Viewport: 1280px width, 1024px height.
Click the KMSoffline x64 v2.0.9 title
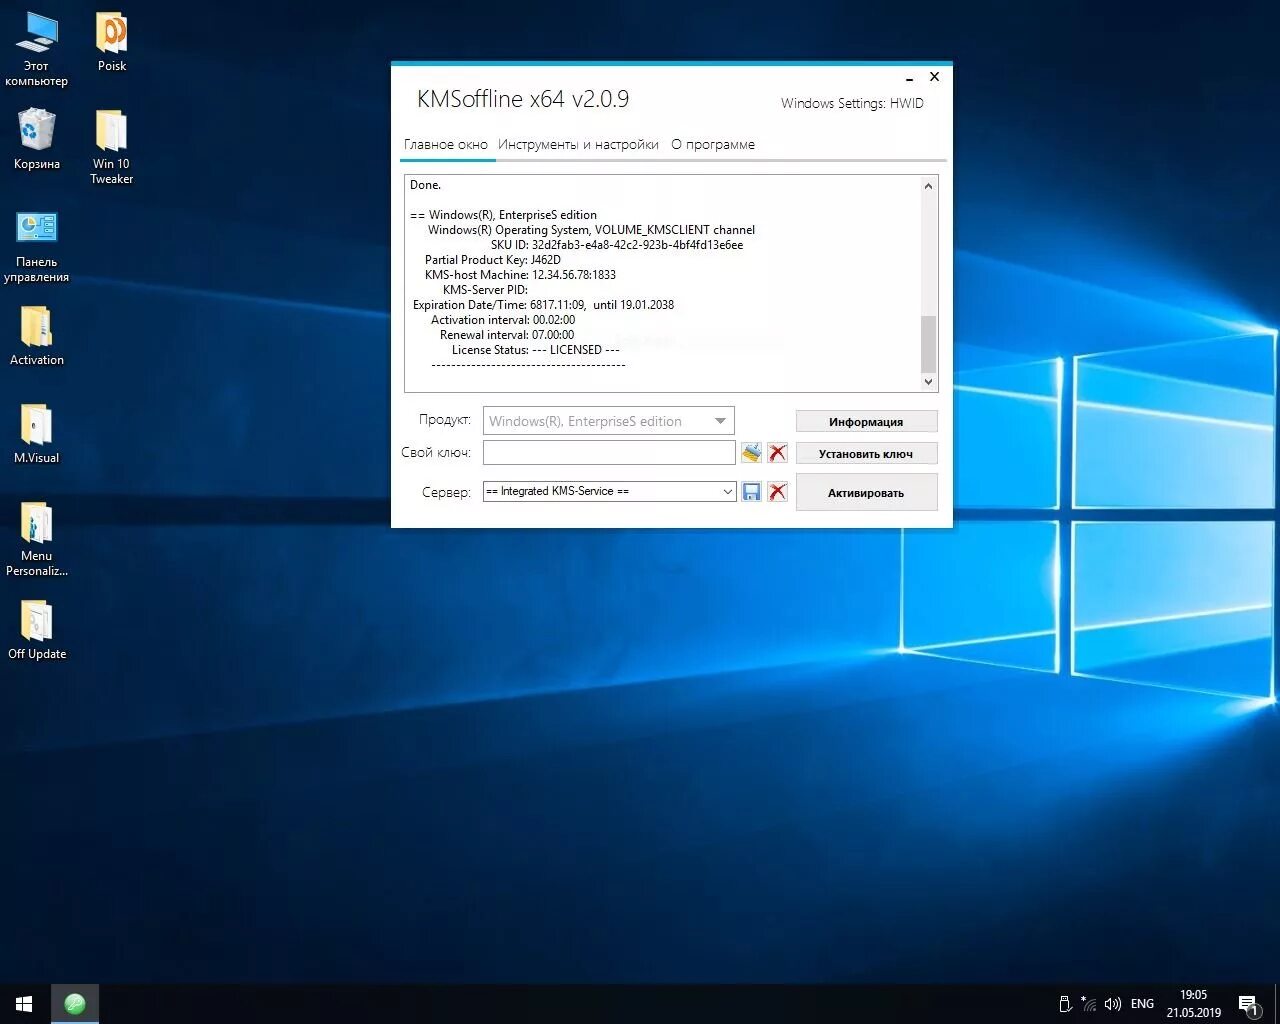523,99
